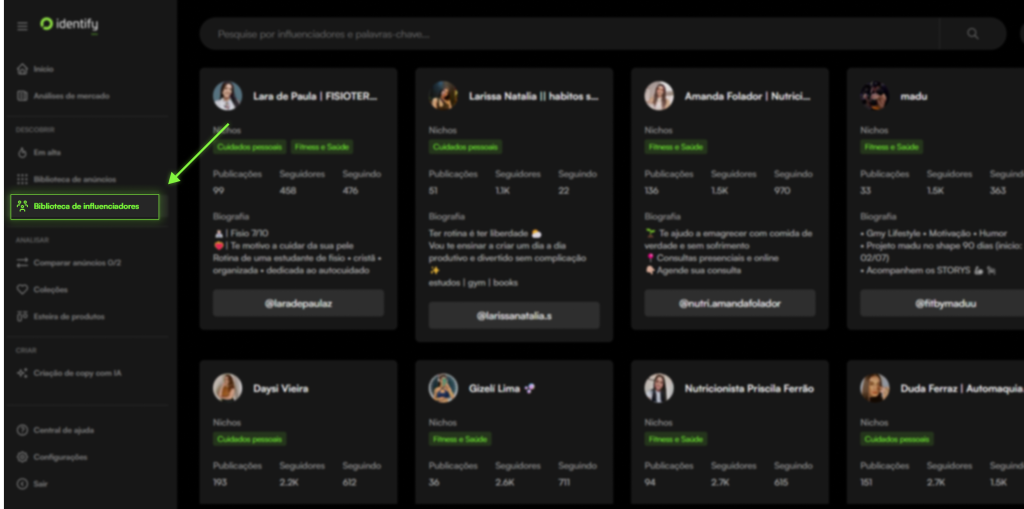Open the @laradepaulaz profile button

[298, 303]
